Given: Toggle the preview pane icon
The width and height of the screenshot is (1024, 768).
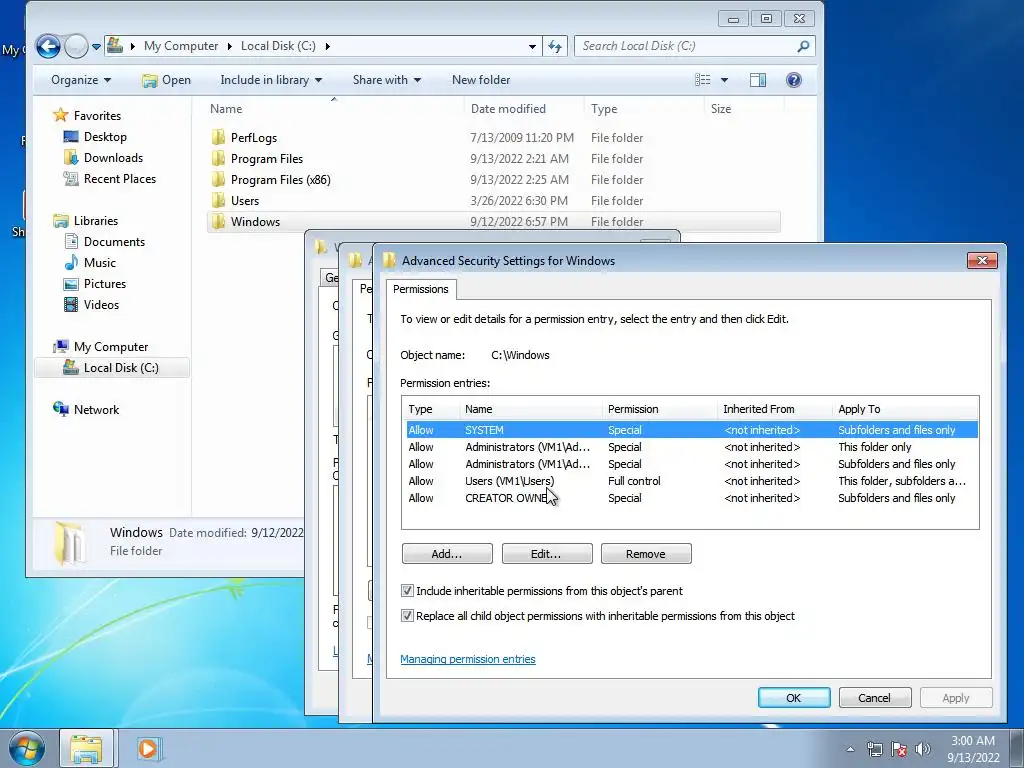Looking at the screenshot, I should pyautogui.click(x=758, y=80).
